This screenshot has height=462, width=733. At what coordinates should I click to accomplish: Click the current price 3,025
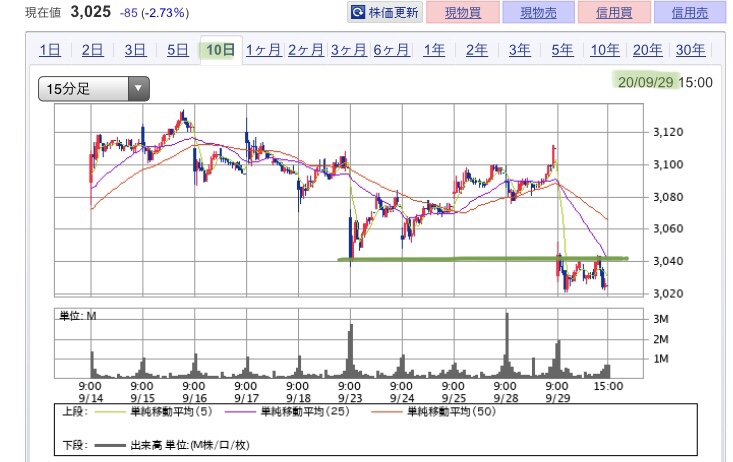coord(91,12)
